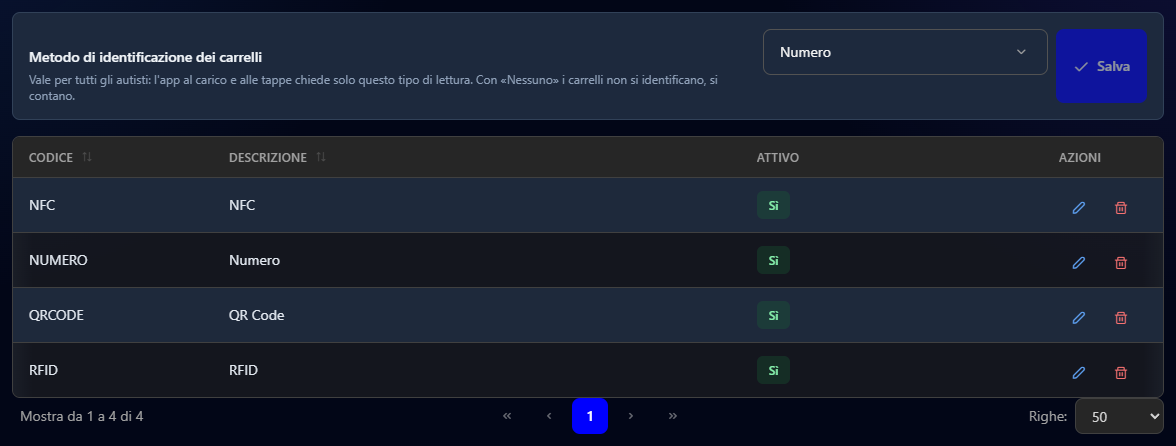Viewport: 1176px width, 446px height.
Task: Go to the previous page arrow
Action: (549, 416)
